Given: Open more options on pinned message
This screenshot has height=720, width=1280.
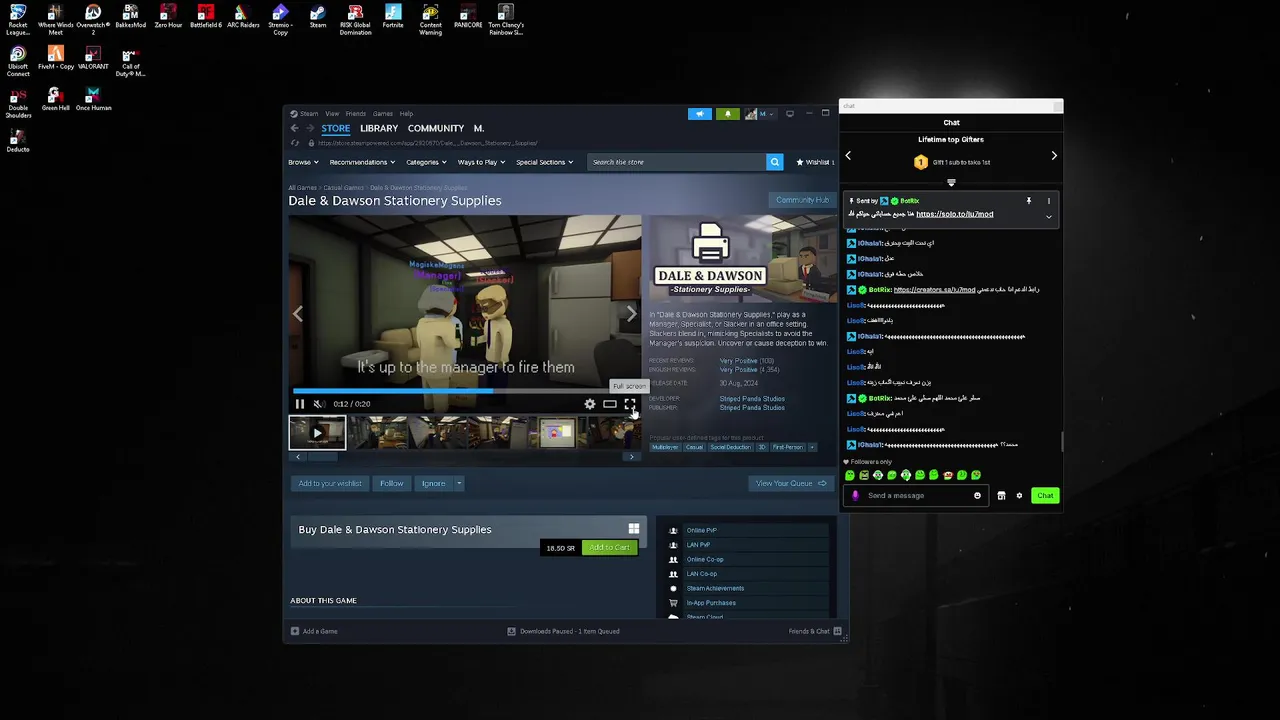Looking at the screenshot, I should [x=1048, y=201].
